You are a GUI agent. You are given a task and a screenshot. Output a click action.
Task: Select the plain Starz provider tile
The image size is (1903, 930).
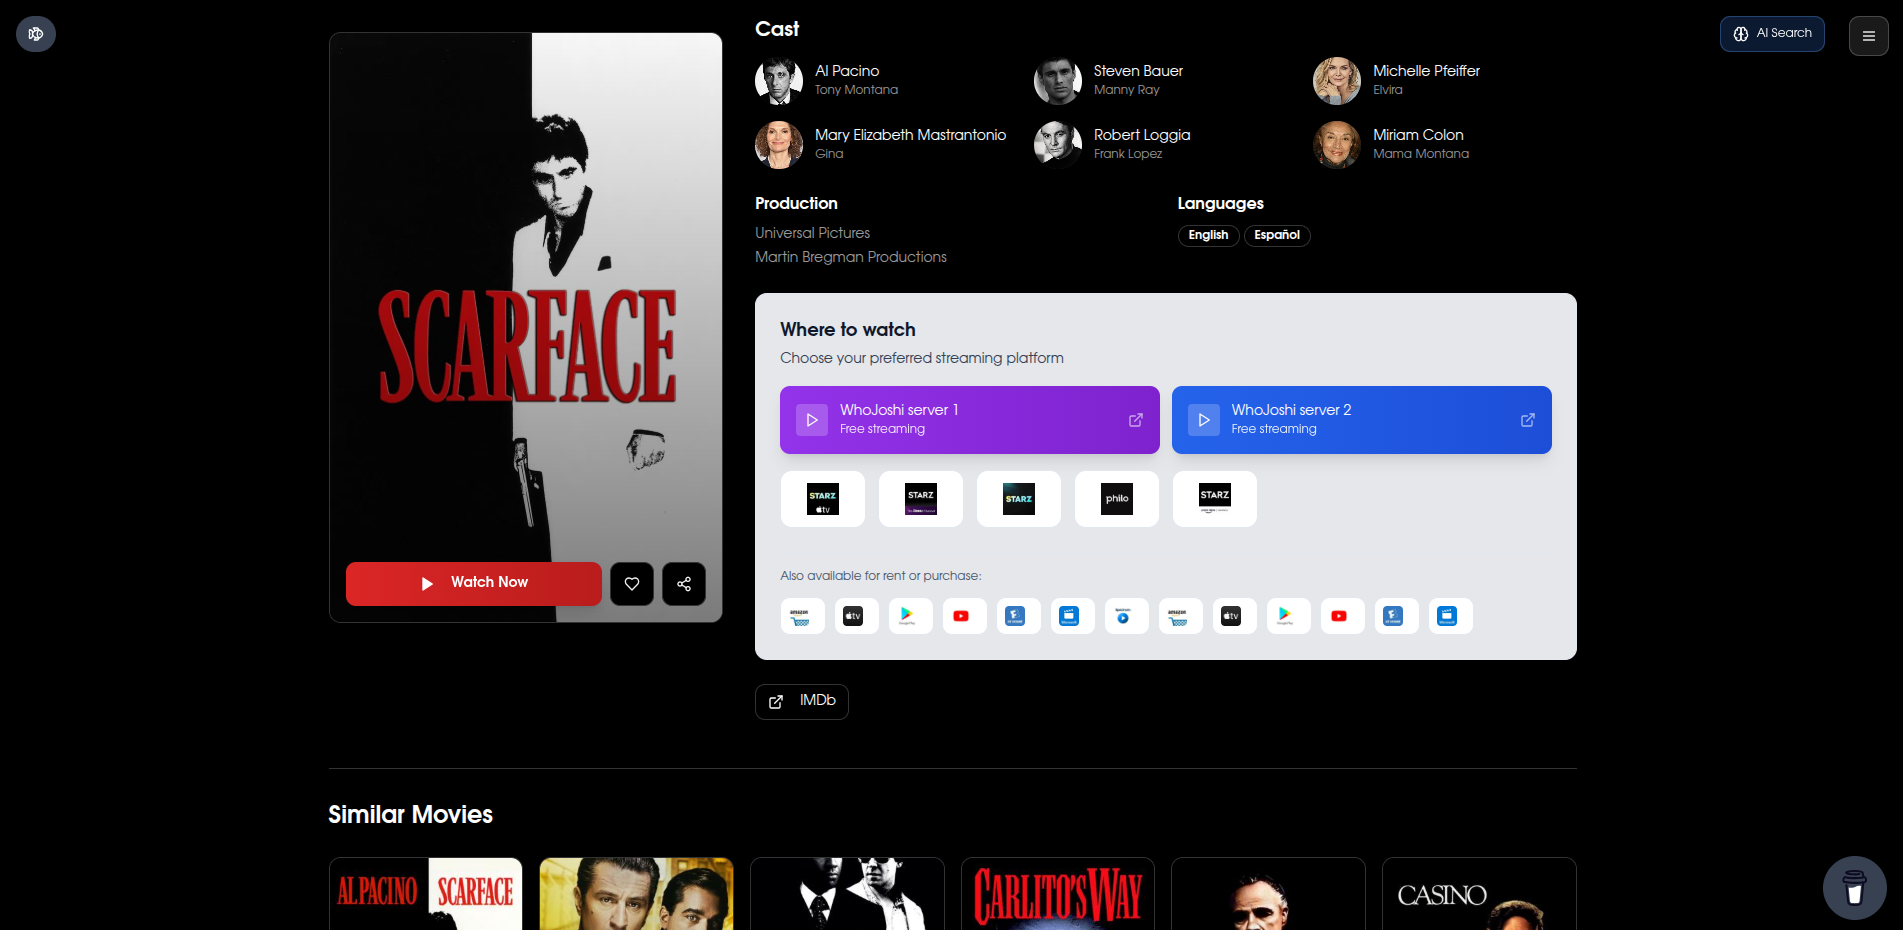[x=1019, y=499]
